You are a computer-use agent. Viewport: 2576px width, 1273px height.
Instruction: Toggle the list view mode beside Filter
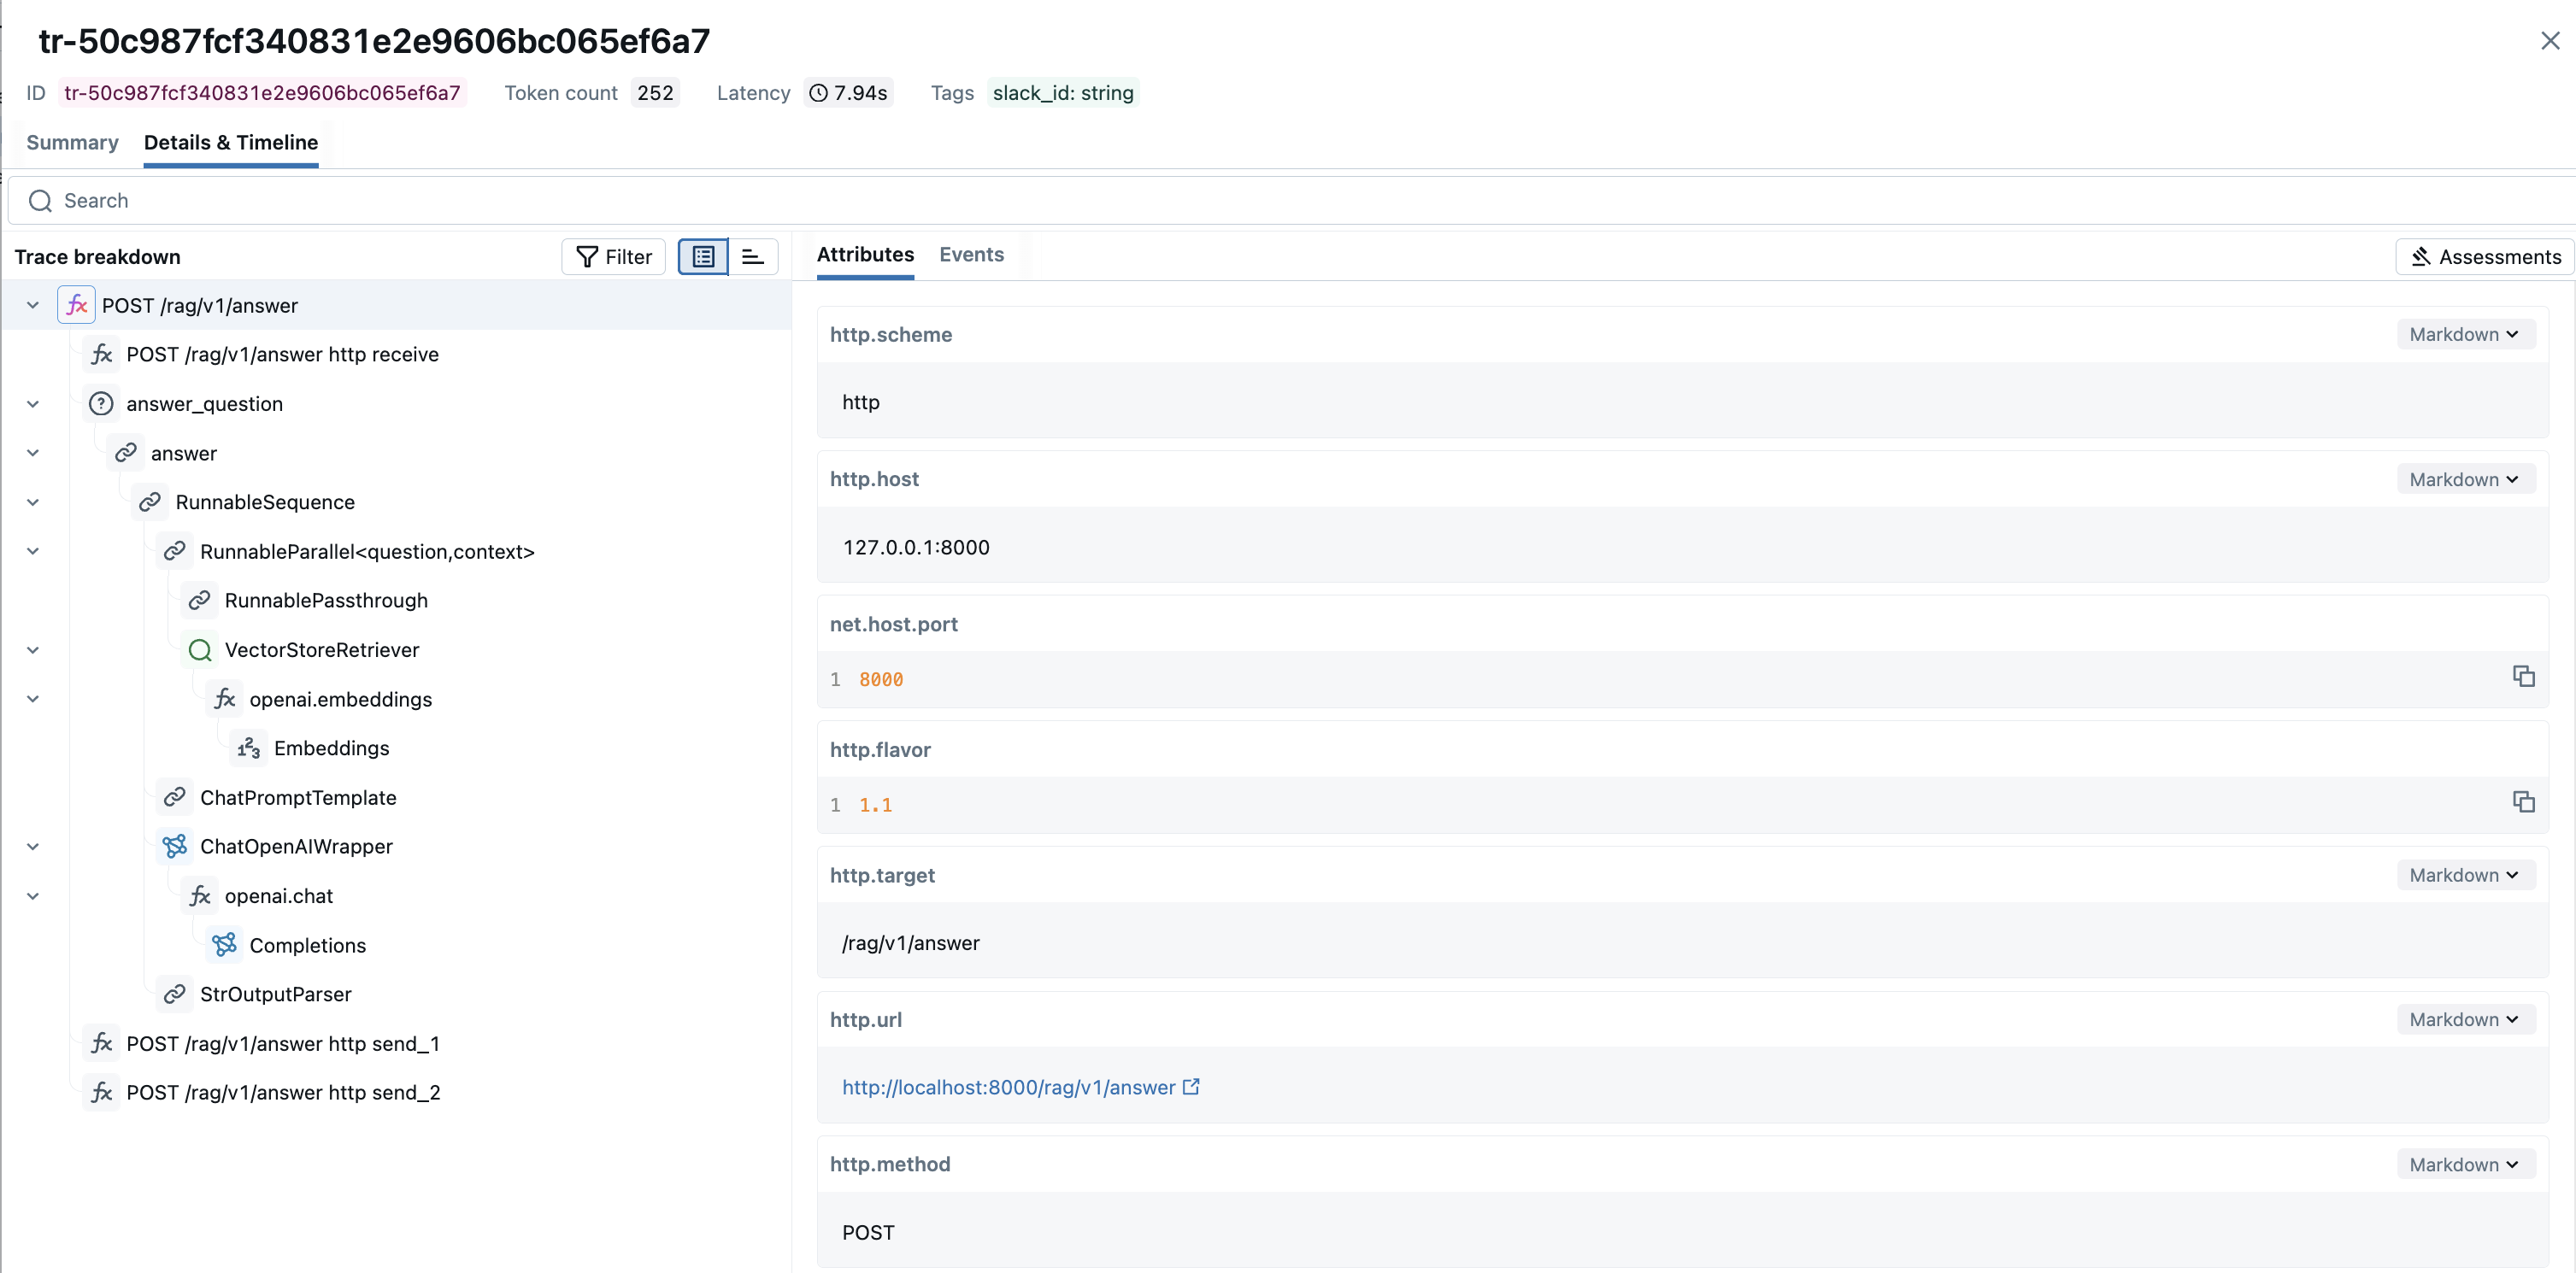pyautogui.click(x=702, y=256)
